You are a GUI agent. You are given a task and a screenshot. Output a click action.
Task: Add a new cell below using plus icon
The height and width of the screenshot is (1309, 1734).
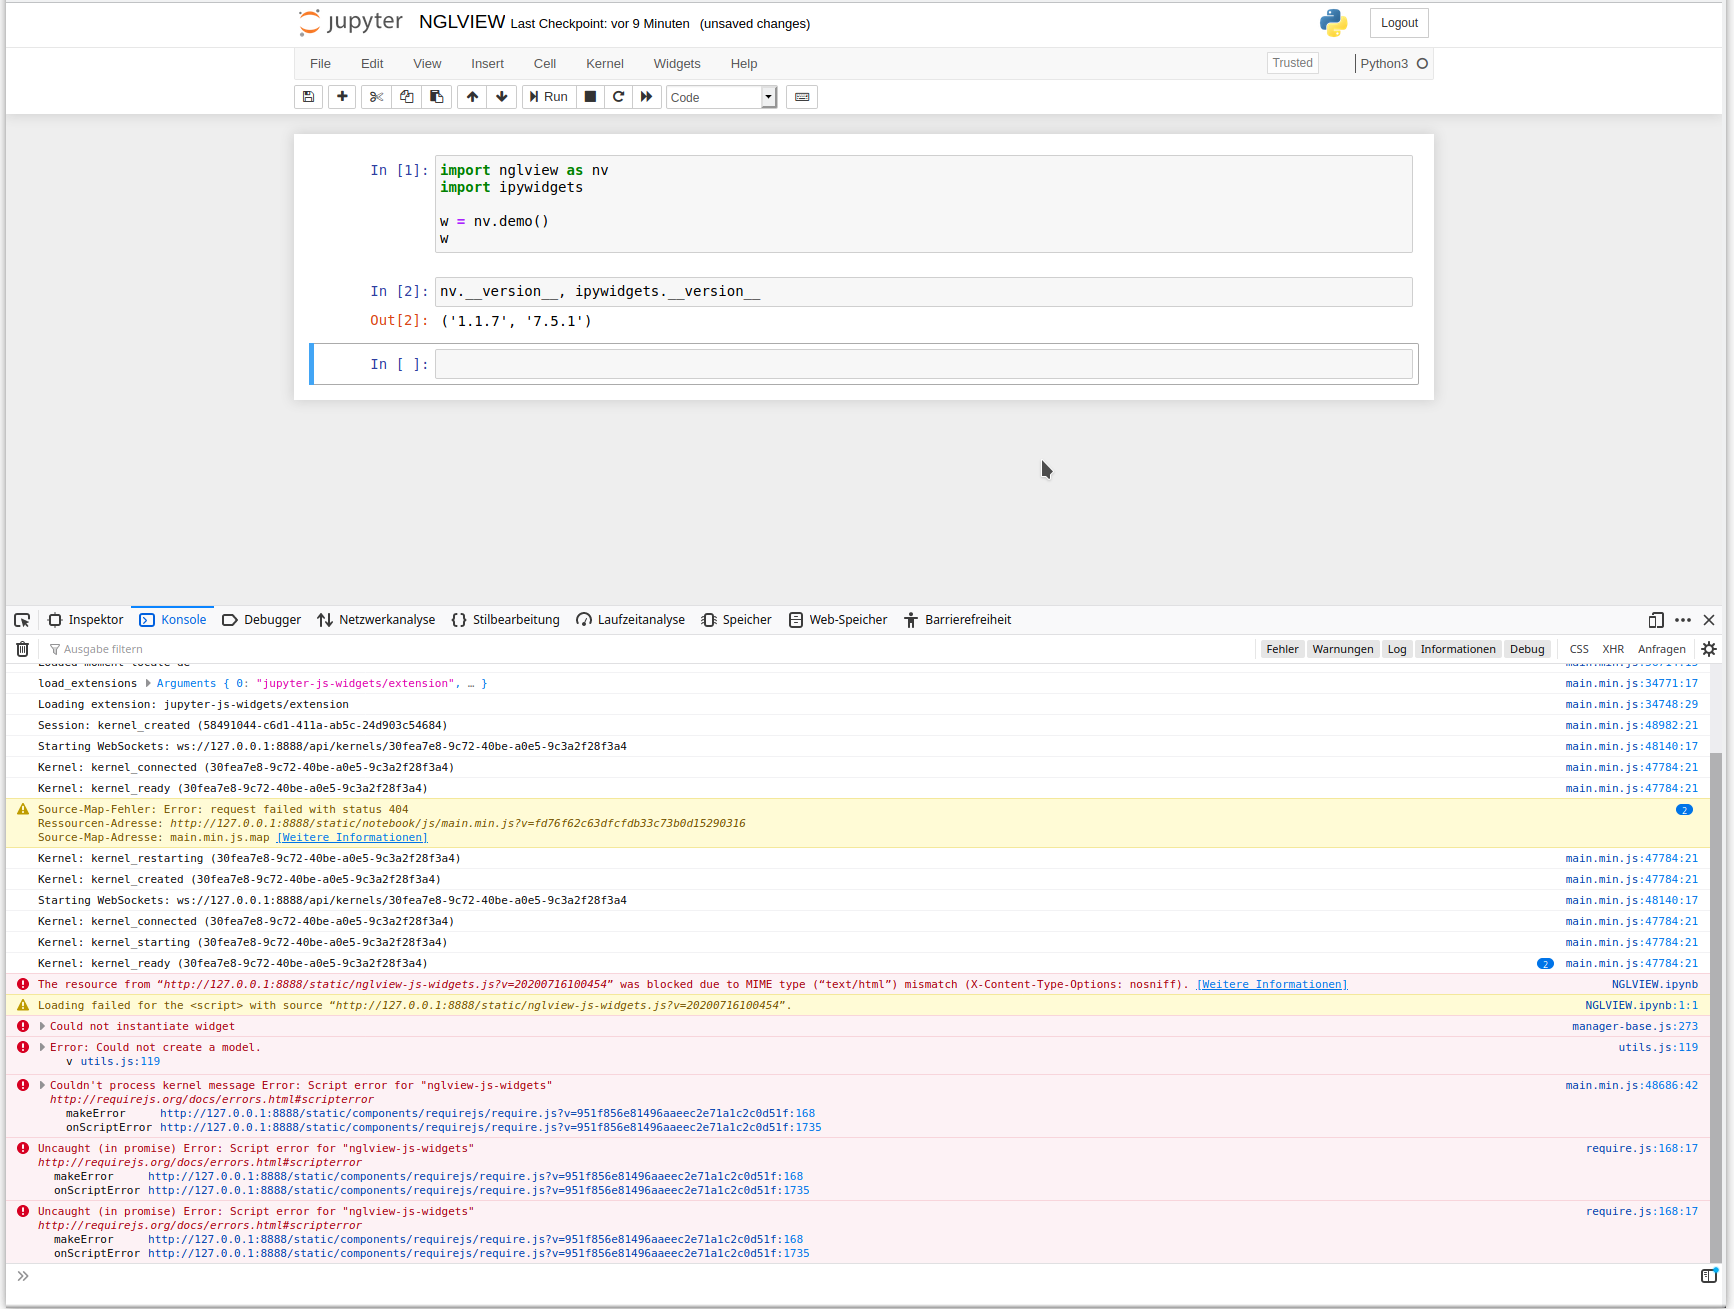[341, 97]
